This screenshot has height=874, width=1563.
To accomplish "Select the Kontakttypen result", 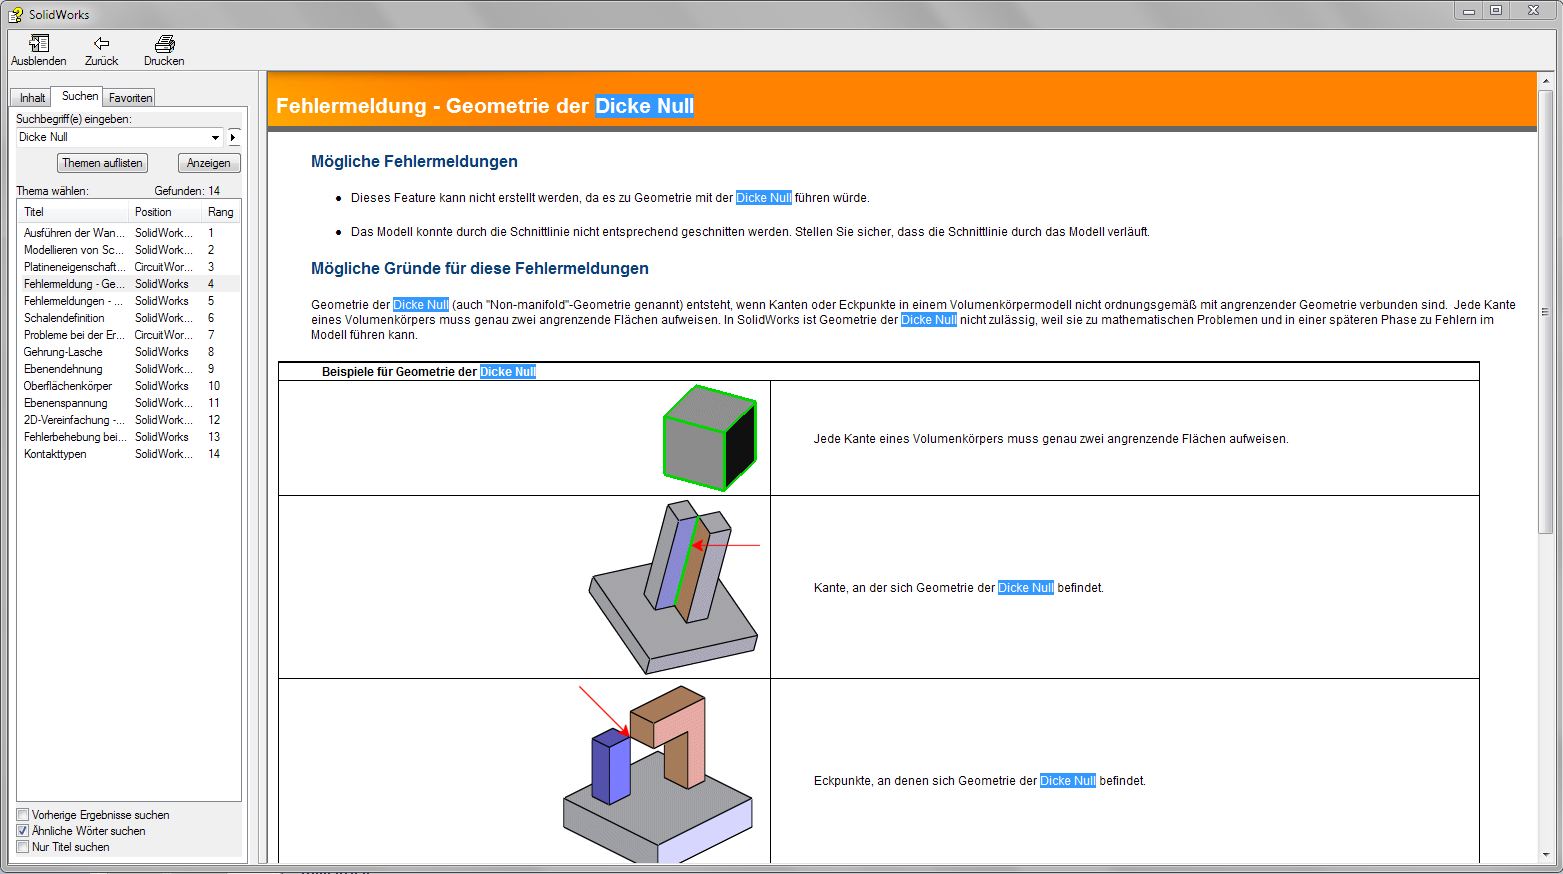I will (x=129, y=454).
